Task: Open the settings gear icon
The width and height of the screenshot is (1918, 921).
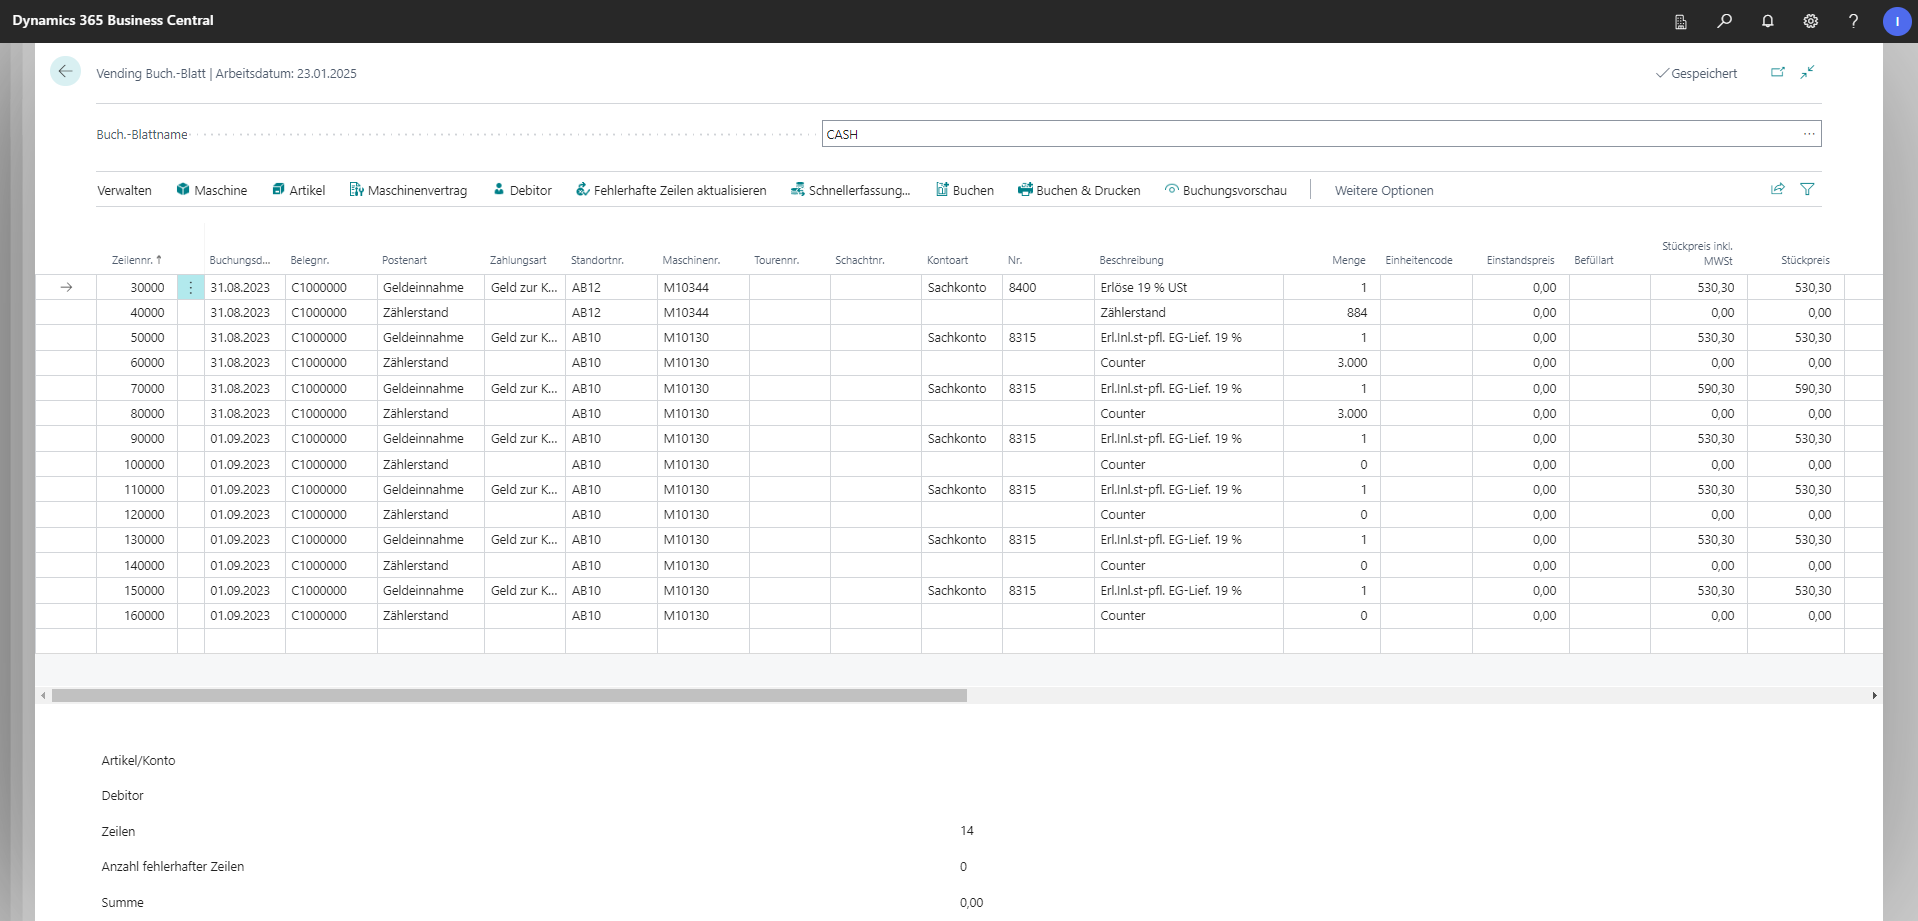Action: [1810, 21]
